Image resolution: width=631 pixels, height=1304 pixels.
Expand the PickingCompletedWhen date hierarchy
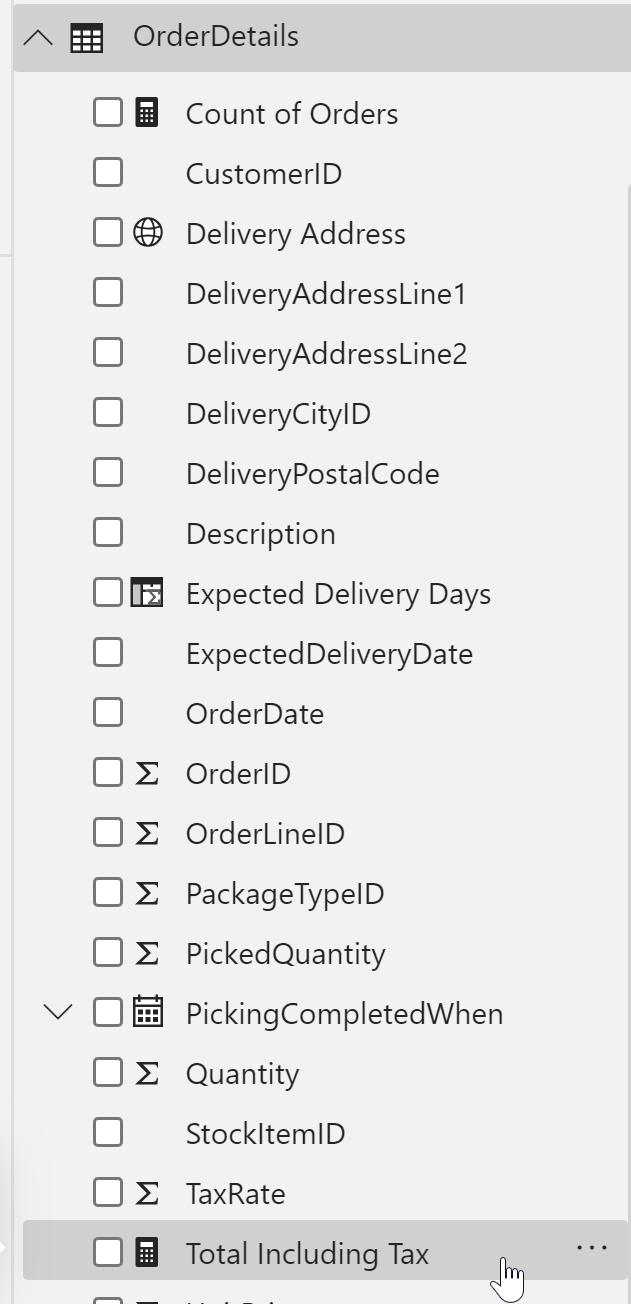[59, 1012]
